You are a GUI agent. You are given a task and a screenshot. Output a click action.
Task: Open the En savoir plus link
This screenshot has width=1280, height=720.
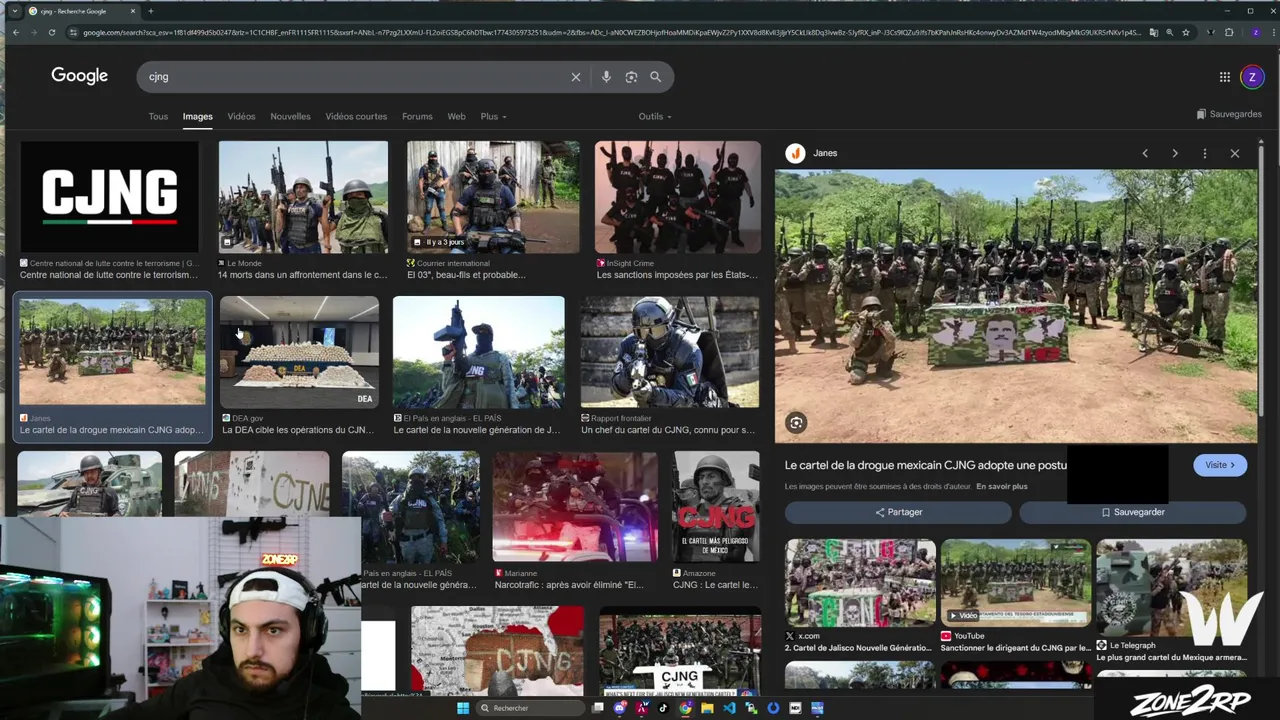coord(1002,486)
